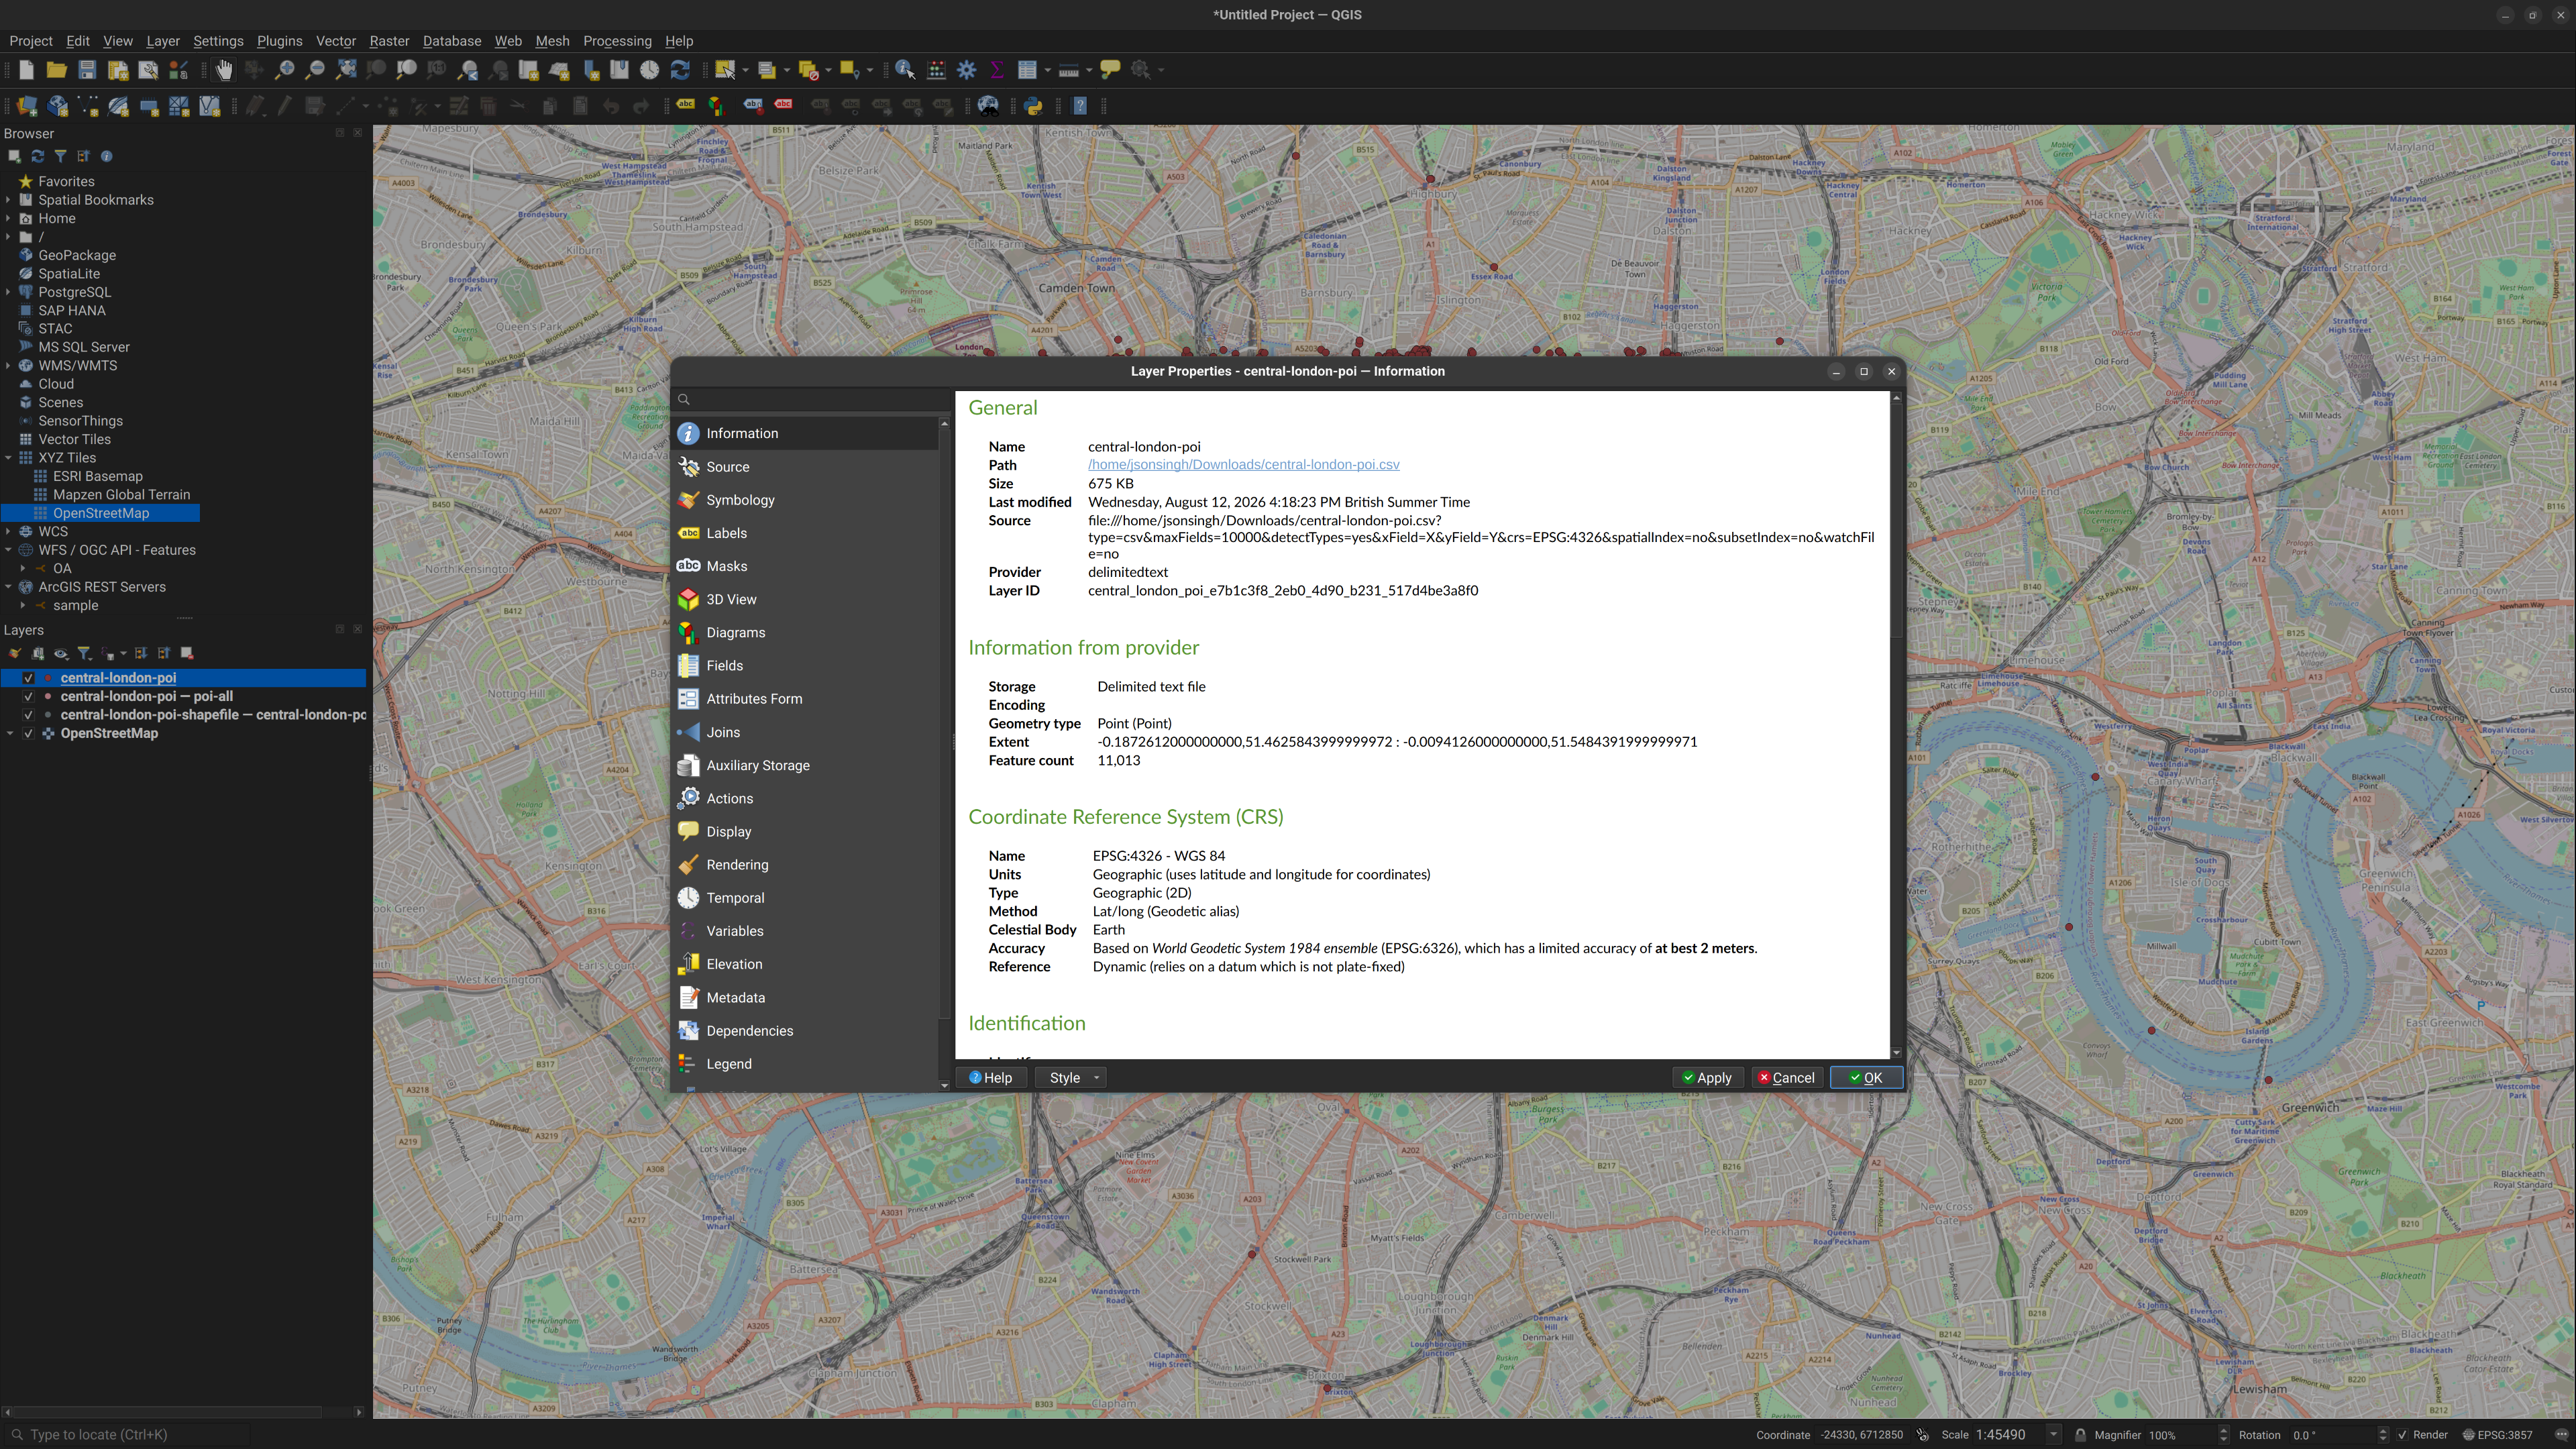Screen dimensions: 2576x1449
Task: Open the Data Source Manager icon
Action: (27, 106)
